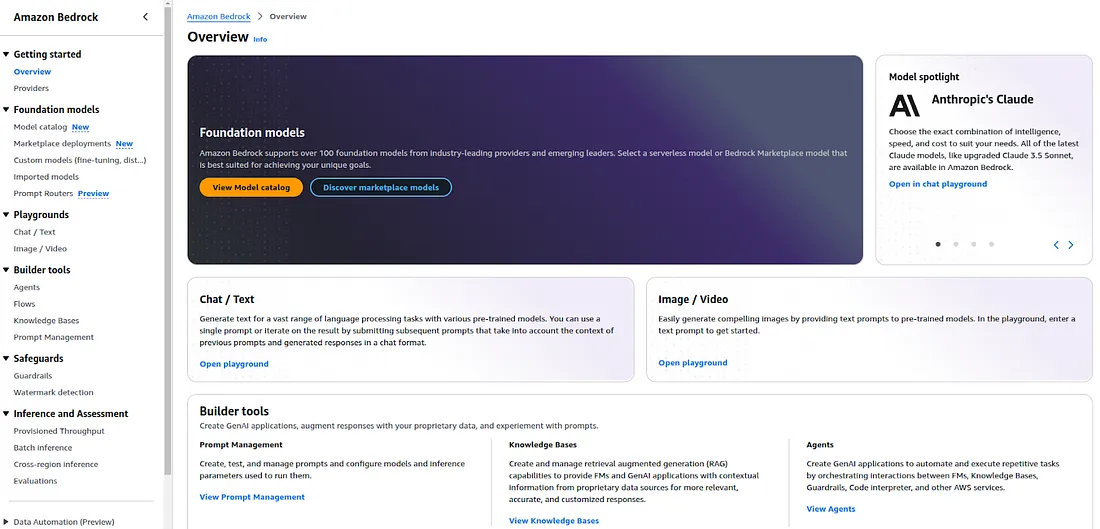Click the Model spotlight label
Image resolution: width=1100 pixels, height=529 pixels.
924,77
